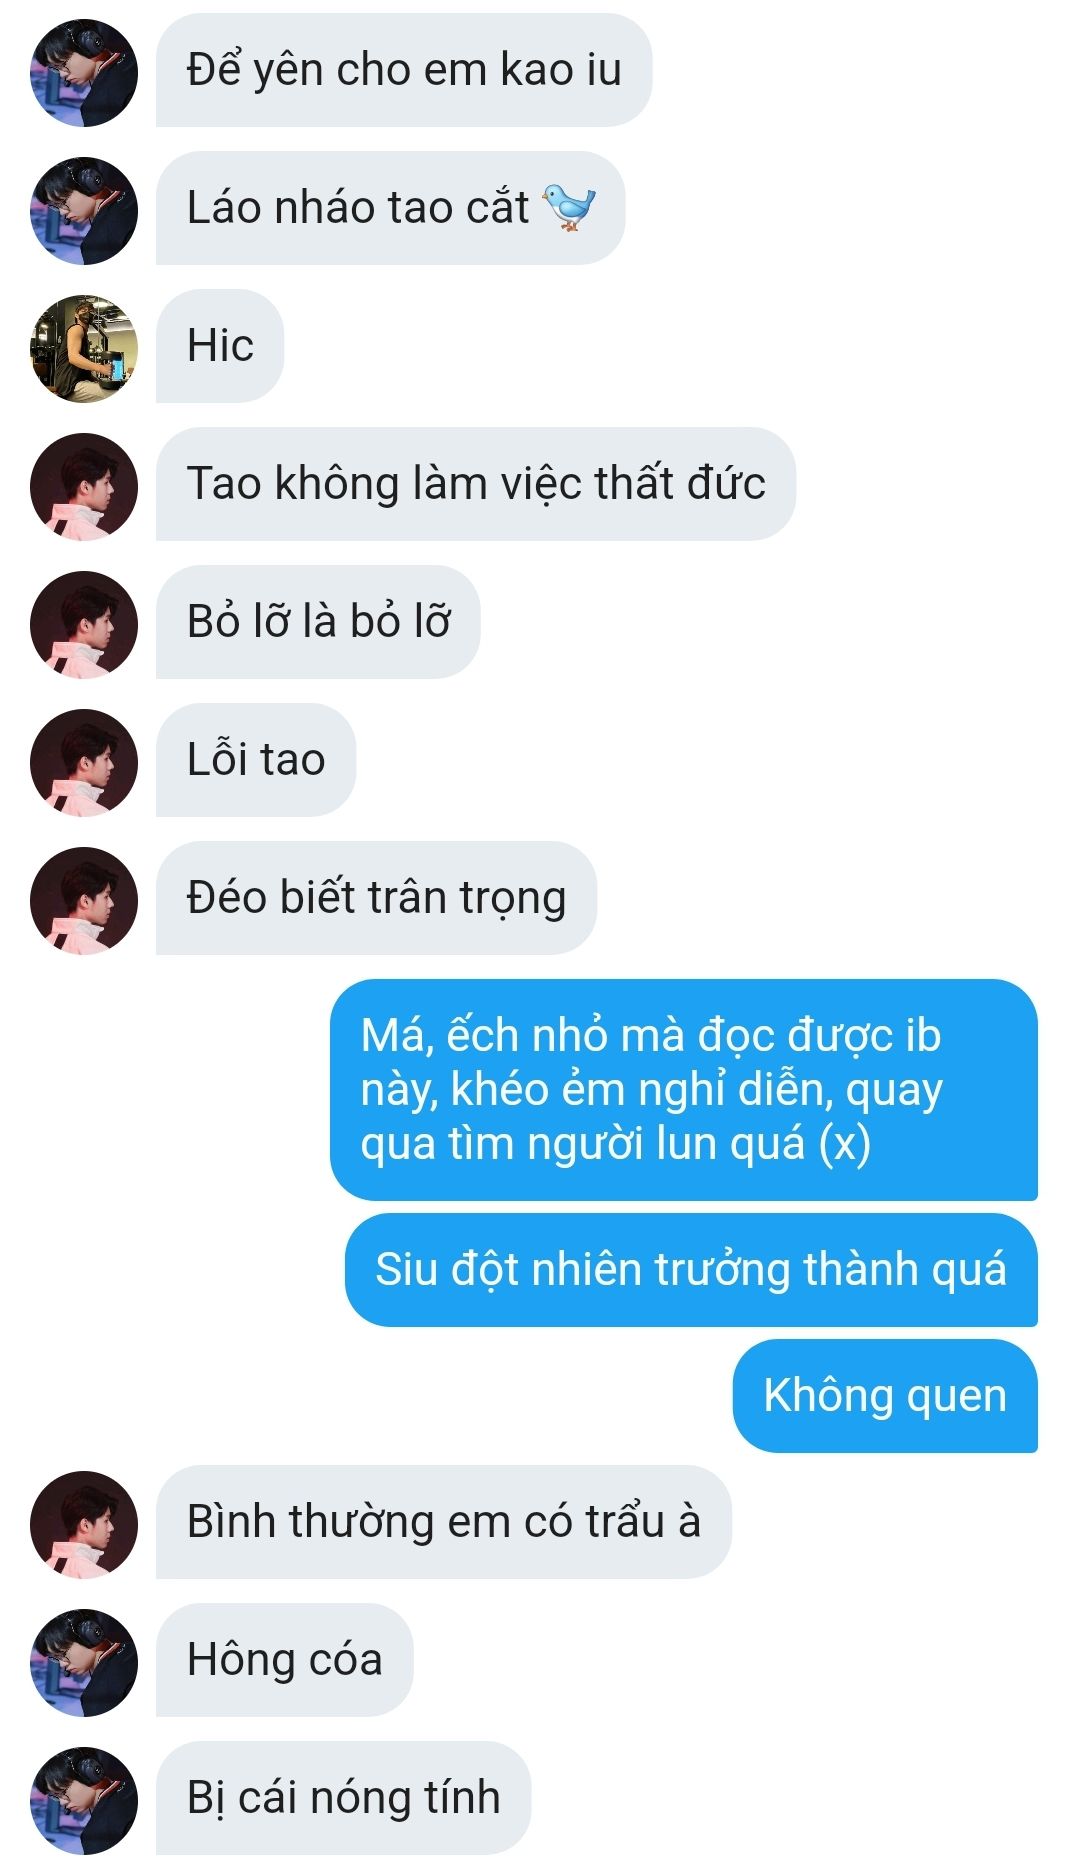1073x1862 pixels.
Task: Tap the "Đéo biết trân trọng" bubble
Action: pos(376,898)
